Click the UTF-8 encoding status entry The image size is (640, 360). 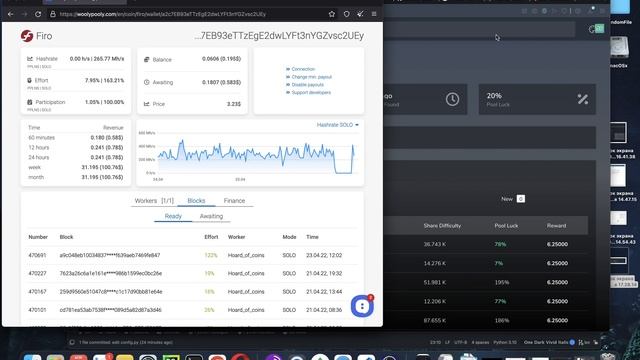[x=460, y=342]
